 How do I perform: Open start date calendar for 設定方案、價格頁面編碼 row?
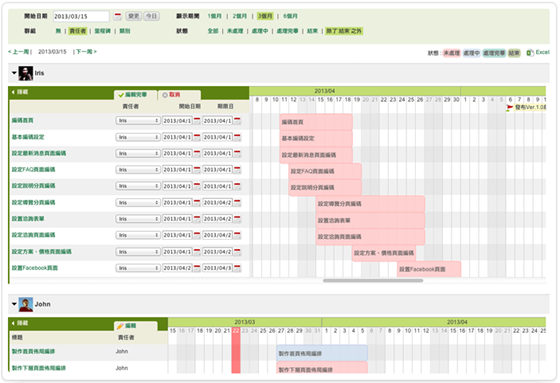[x=197, y=252]
